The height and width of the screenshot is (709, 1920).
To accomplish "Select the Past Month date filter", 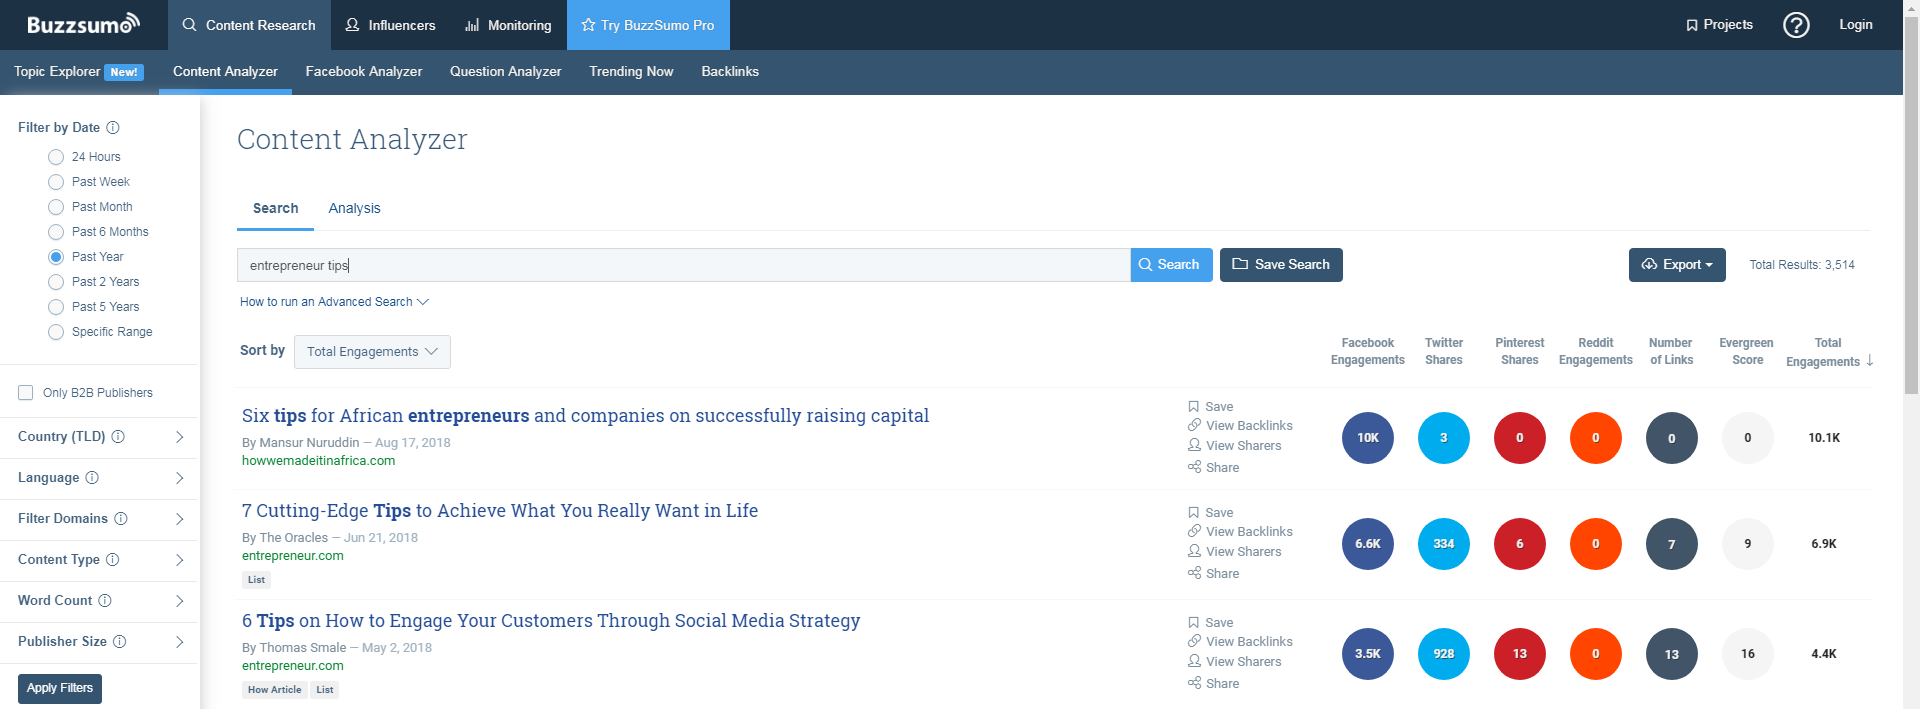I will [56, 207].
